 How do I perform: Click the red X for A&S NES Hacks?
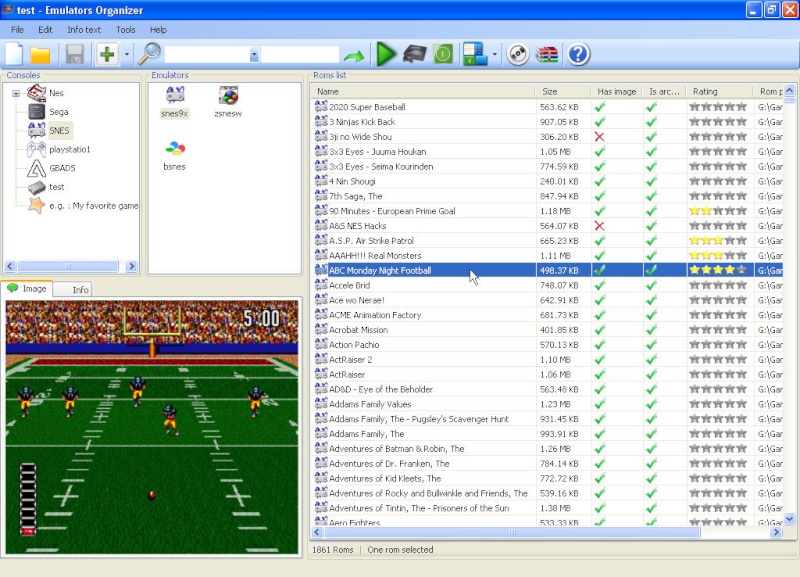(x=599, y=225)
